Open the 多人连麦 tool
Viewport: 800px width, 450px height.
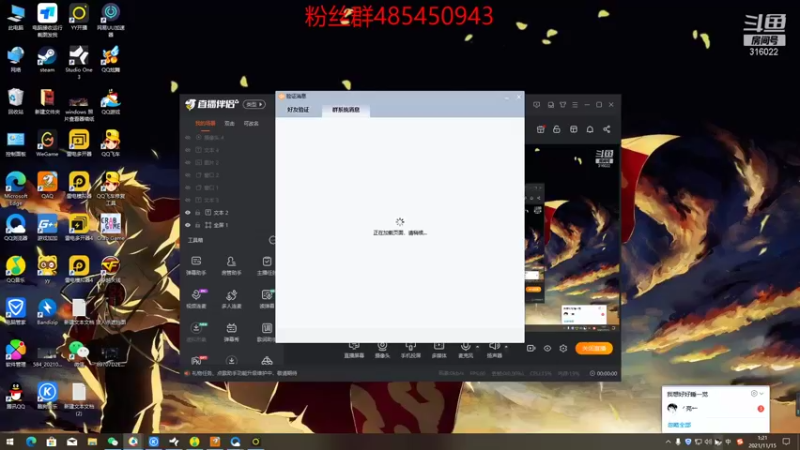coord(231,299)
